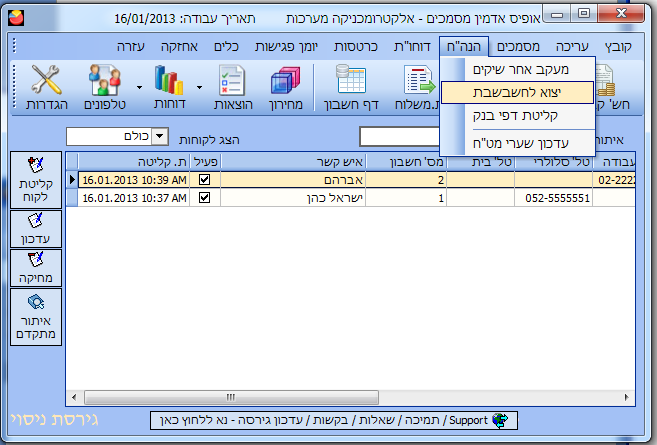Open the הגדרות settings tool icon
Screen dimensions: 657x445
(45, 87)
